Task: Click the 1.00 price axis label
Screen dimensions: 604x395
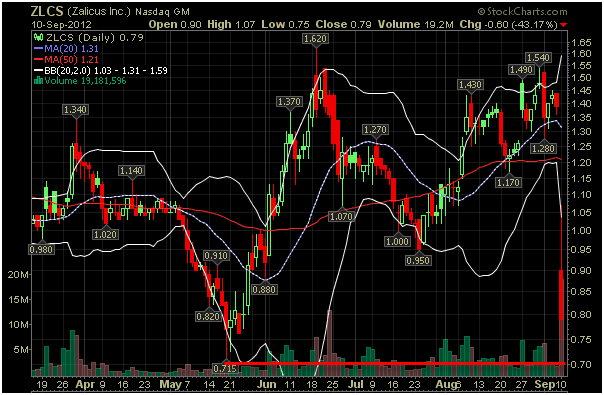Action: click(x=581, y=230)
